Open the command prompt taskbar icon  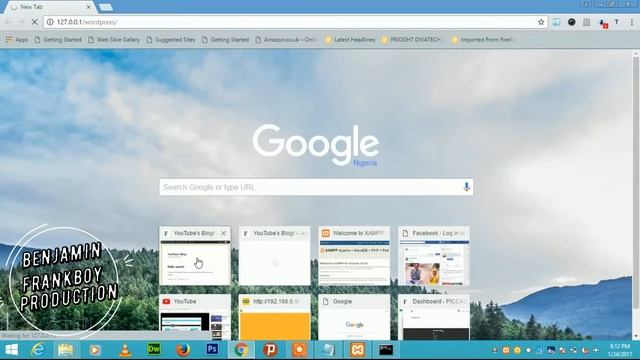click(x=386, y=350)
